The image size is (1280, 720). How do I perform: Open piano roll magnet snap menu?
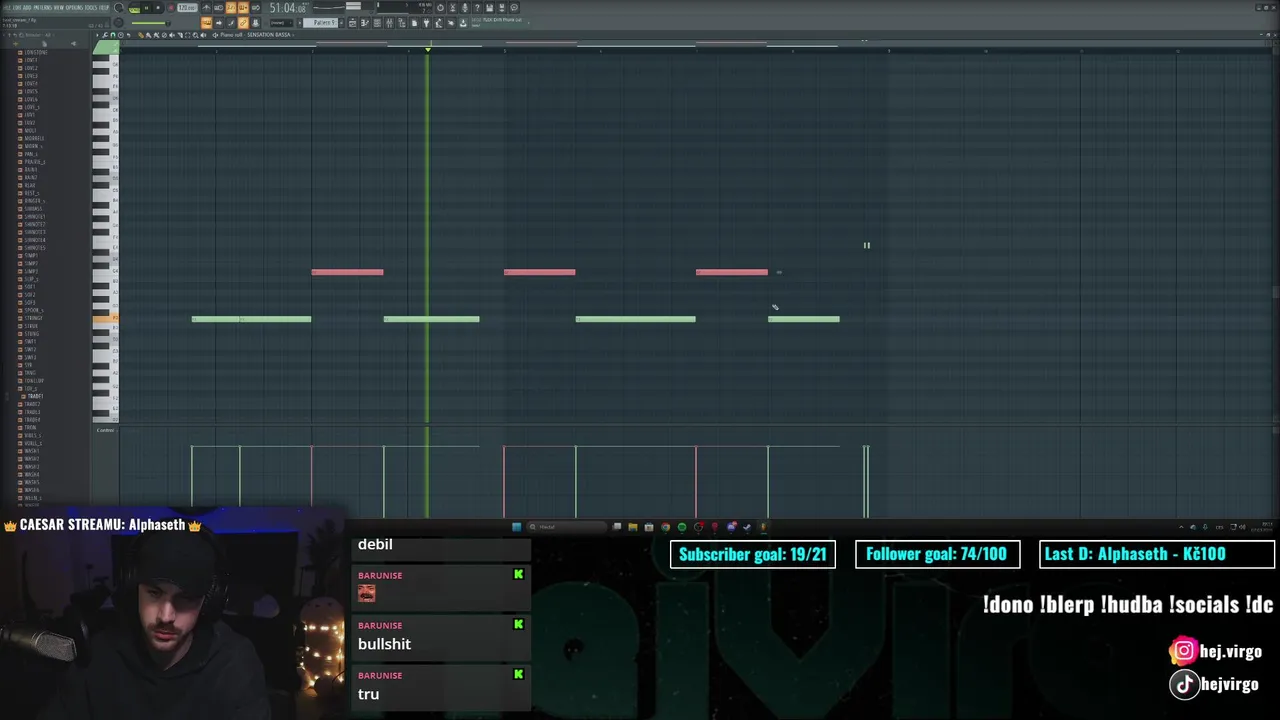click(113, 35)
